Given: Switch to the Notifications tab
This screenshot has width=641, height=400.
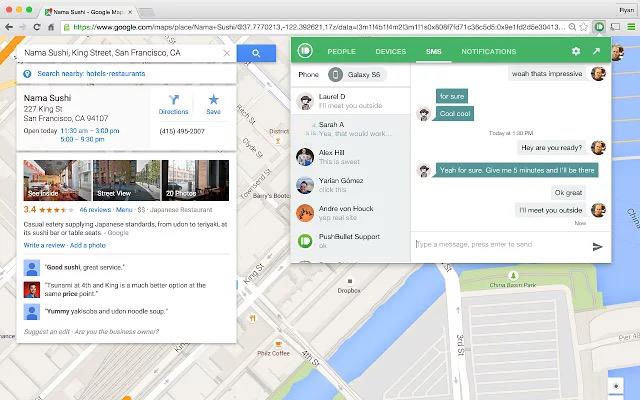Looking at the screenshot, I should click(489, 52).
